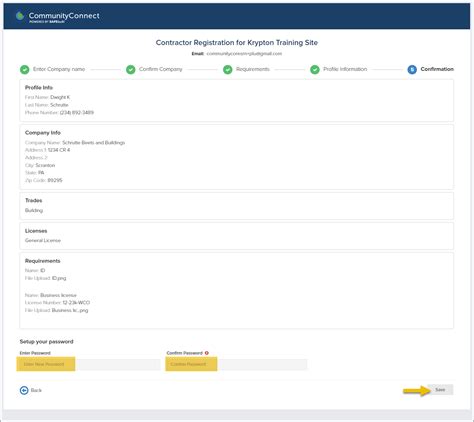Click the green check for Enter Company name

[25, 69]
